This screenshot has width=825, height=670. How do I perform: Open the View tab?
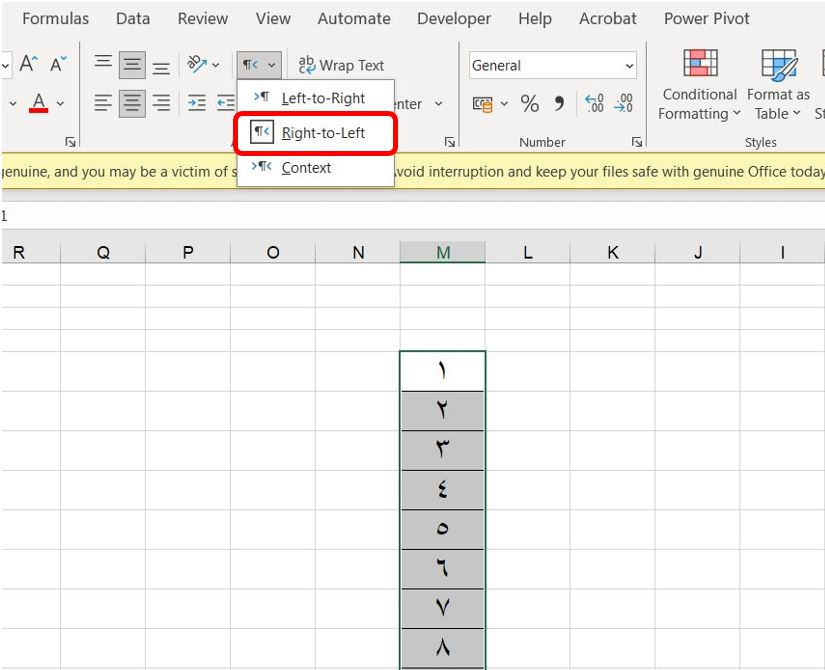(273, 18)
